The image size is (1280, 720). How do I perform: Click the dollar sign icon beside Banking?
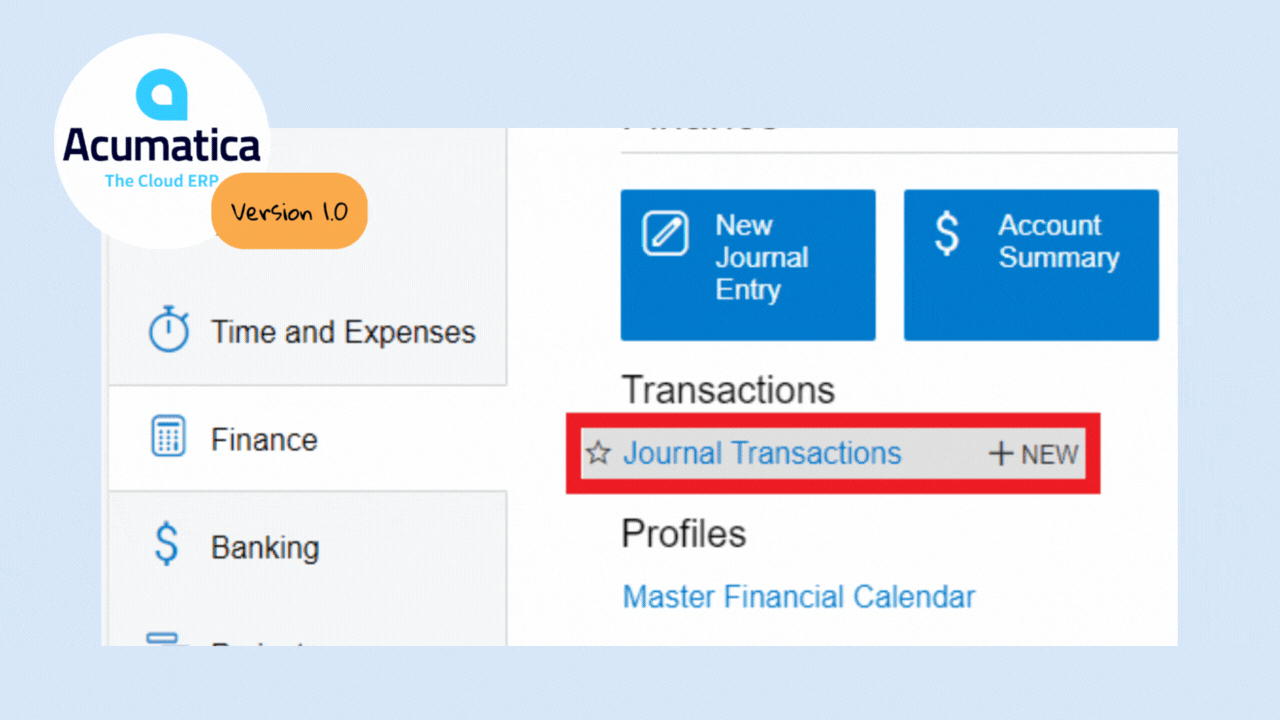(x=167, y=545)
